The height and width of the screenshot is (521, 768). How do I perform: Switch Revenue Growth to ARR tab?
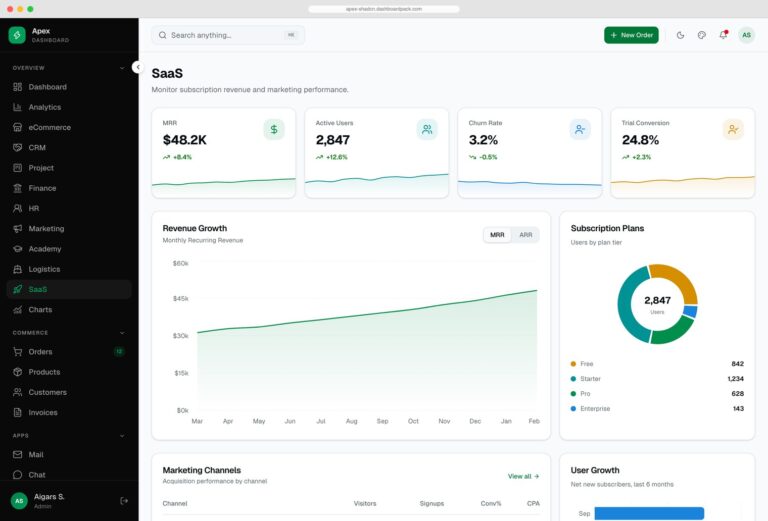tap(526, 235)
